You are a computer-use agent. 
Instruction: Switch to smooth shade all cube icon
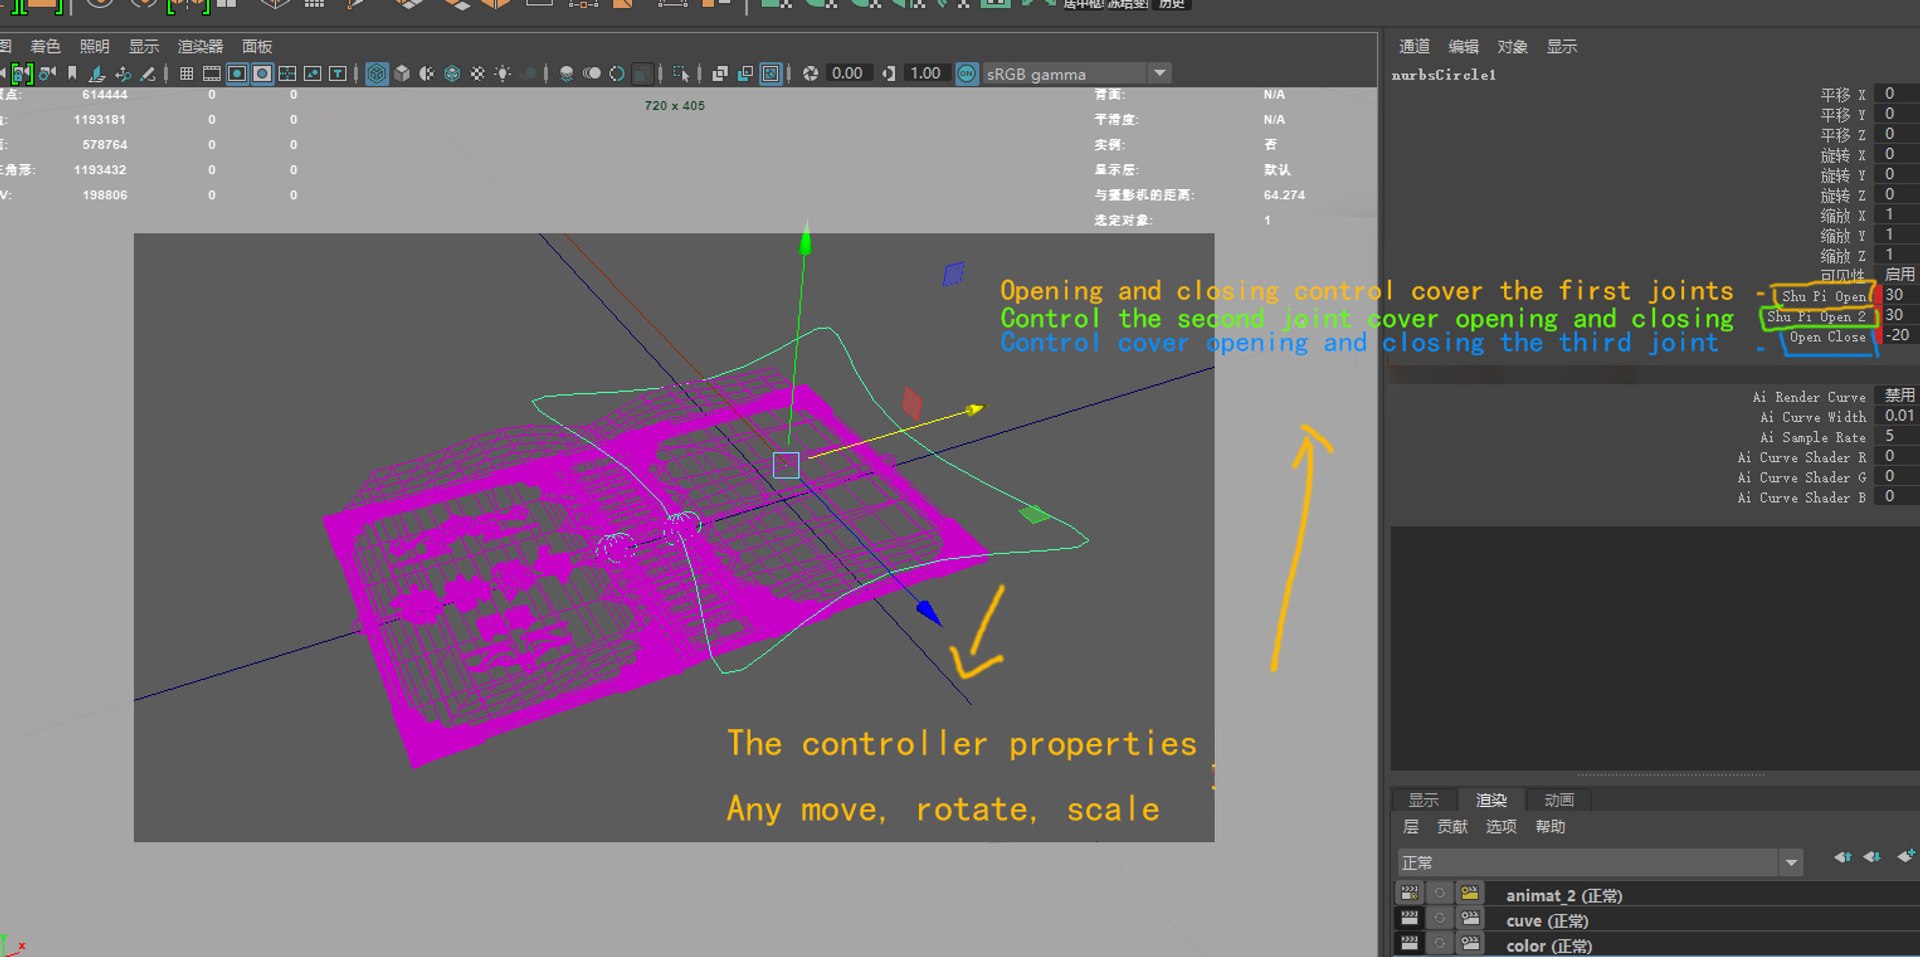pyautogui.click(x=402, y=73)
